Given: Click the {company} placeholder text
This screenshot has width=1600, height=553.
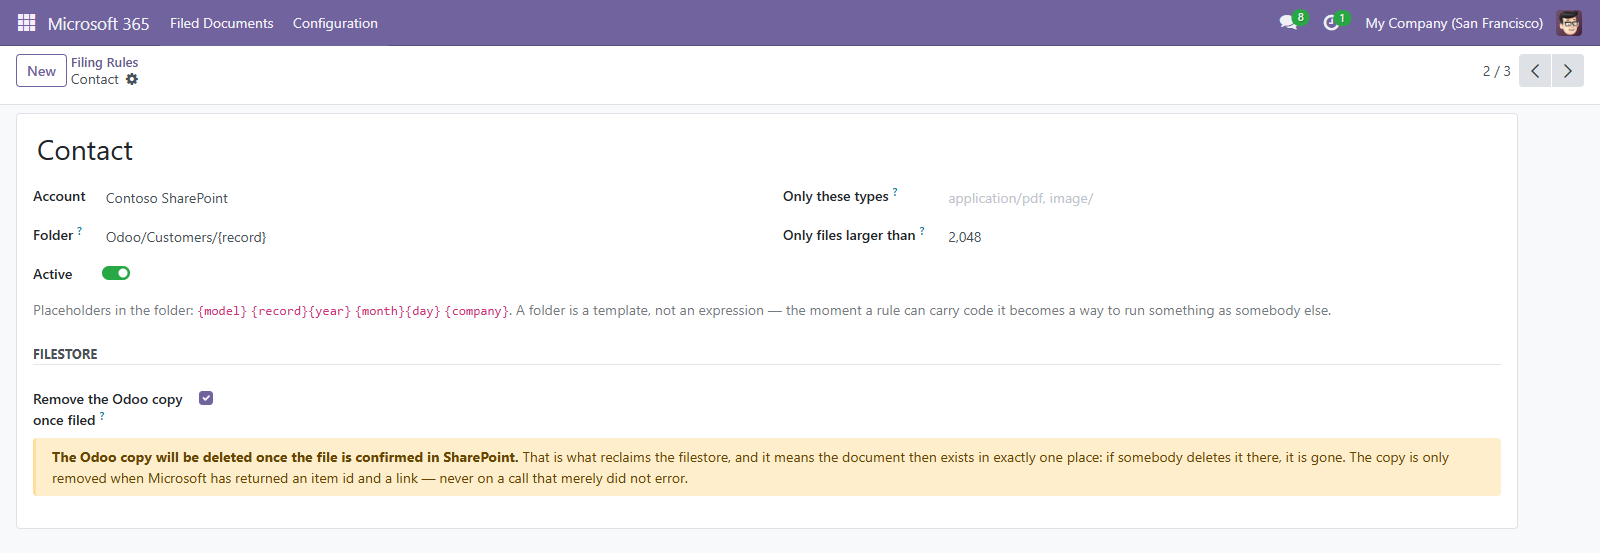Looking at the screenshot, I should coord(477,311).
